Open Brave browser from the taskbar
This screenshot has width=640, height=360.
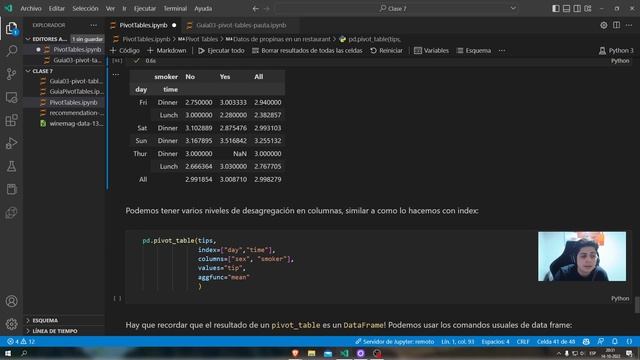[x=295, y=353]
